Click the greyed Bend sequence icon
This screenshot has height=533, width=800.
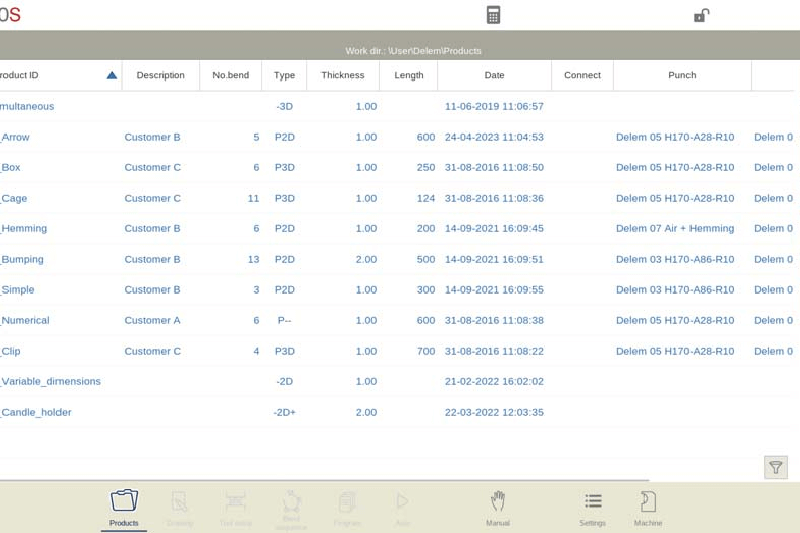(291, 504)
